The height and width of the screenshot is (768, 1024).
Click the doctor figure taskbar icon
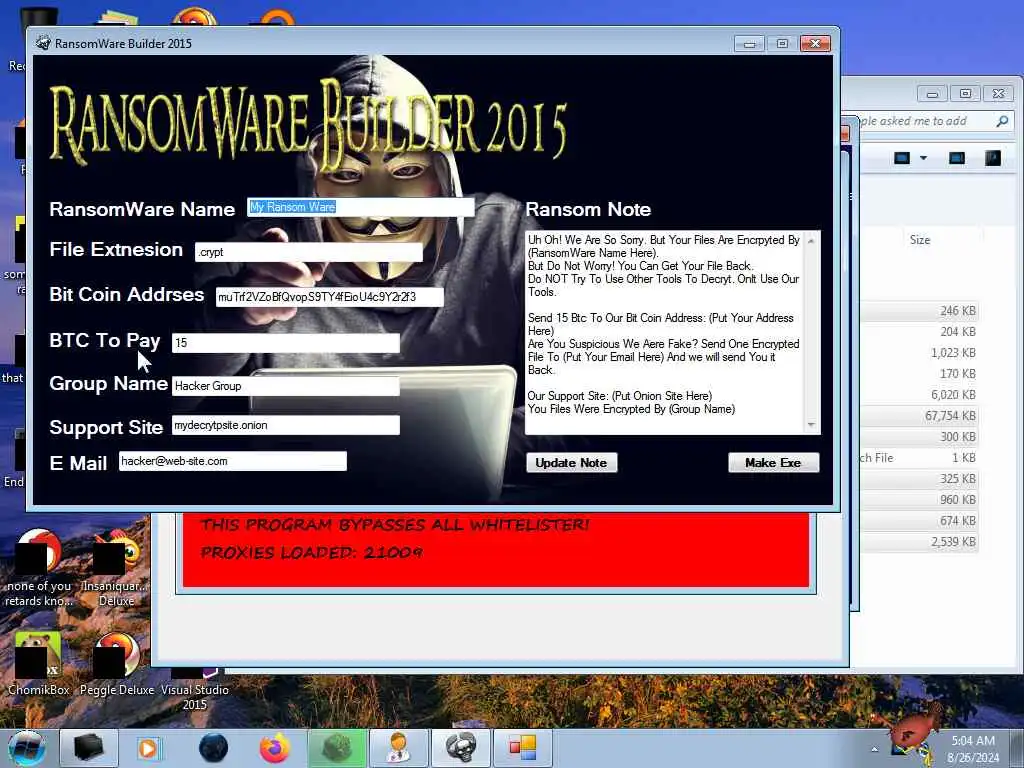pyautogui.click(x=398, y=748)
